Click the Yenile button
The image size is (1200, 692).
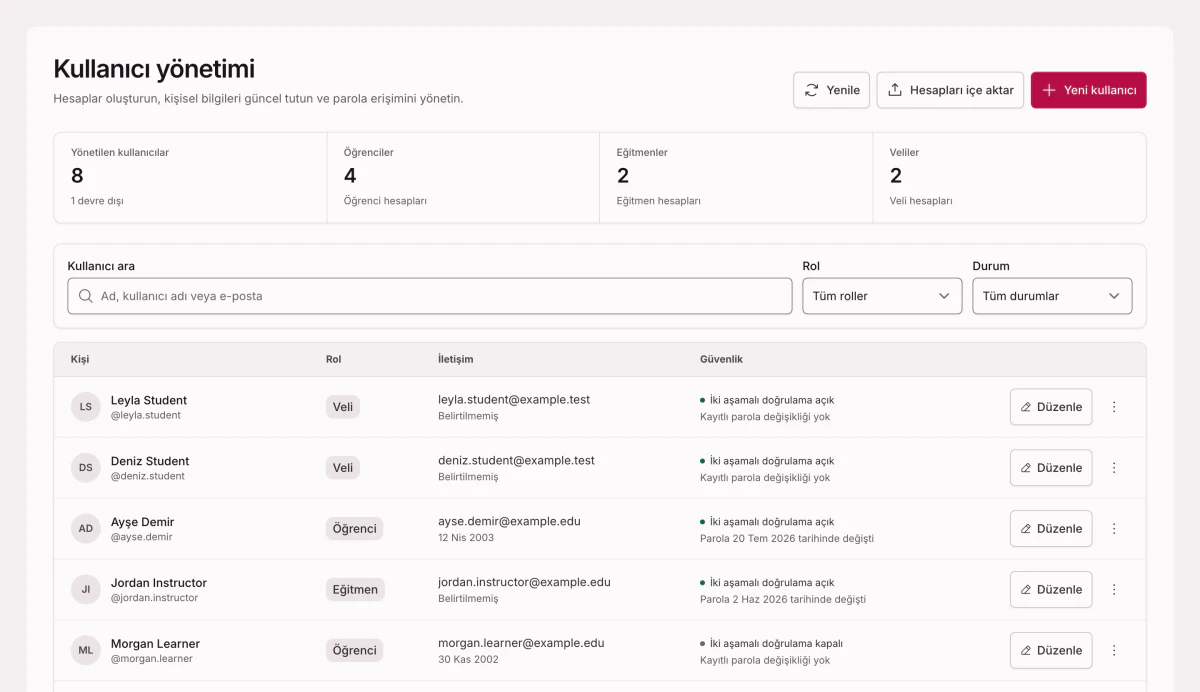pyautogui.click(x=832, y=90)
